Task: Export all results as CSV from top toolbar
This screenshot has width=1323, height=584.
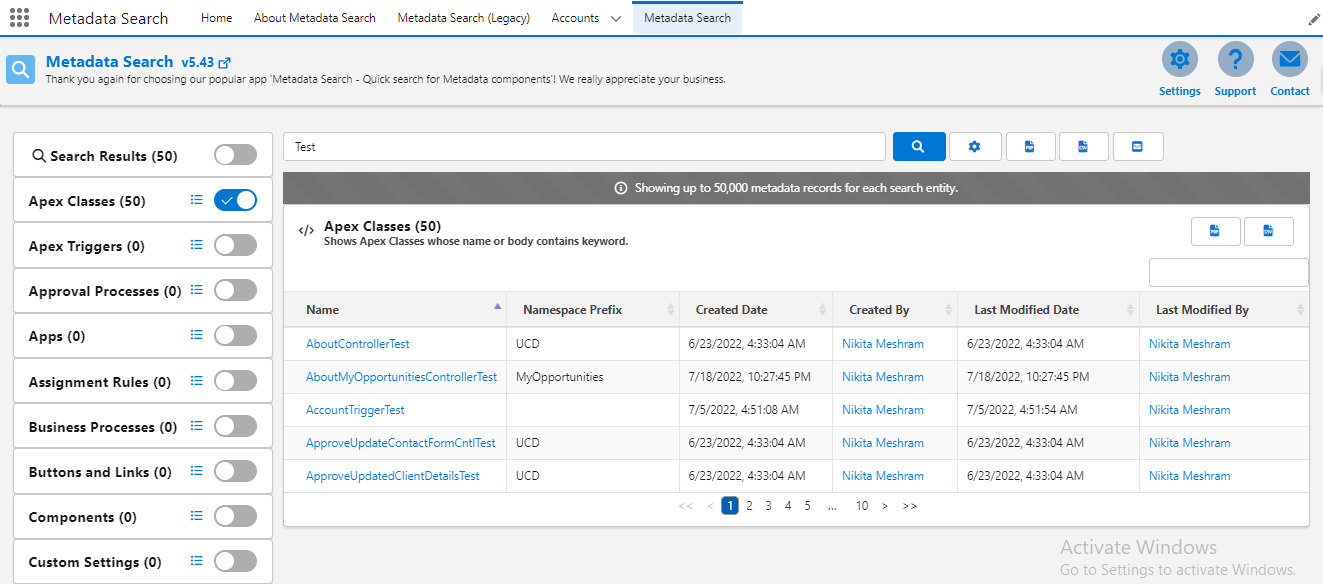Action: point(1083,147)
